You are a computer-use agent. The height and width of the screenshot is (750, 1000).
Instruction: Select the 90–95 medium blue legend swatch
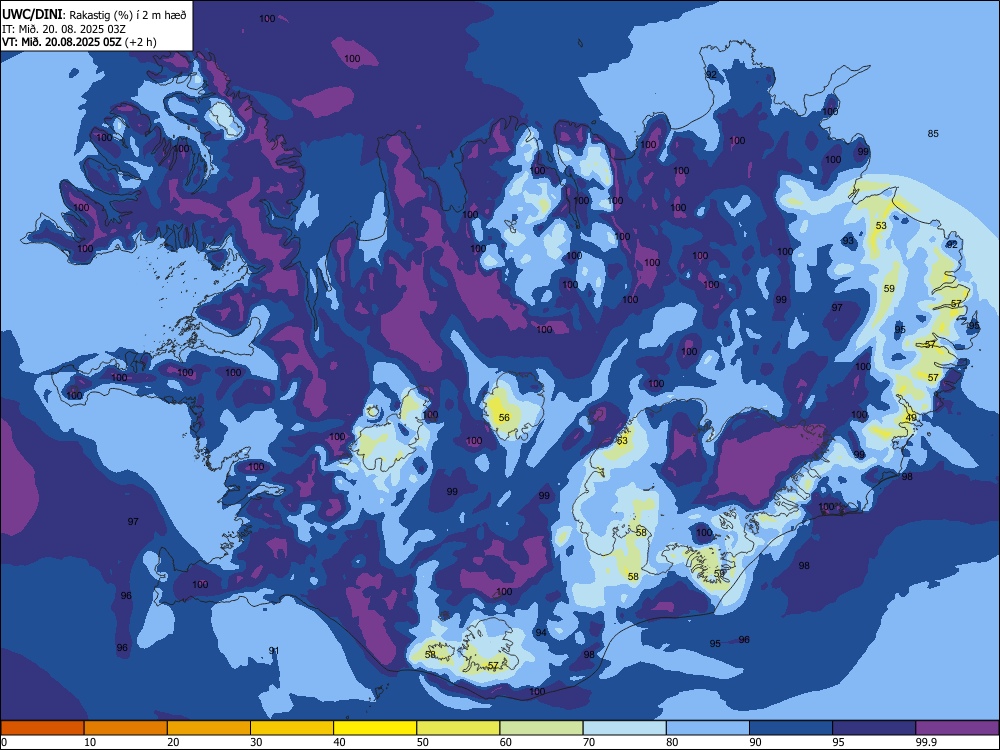[791, 728]
